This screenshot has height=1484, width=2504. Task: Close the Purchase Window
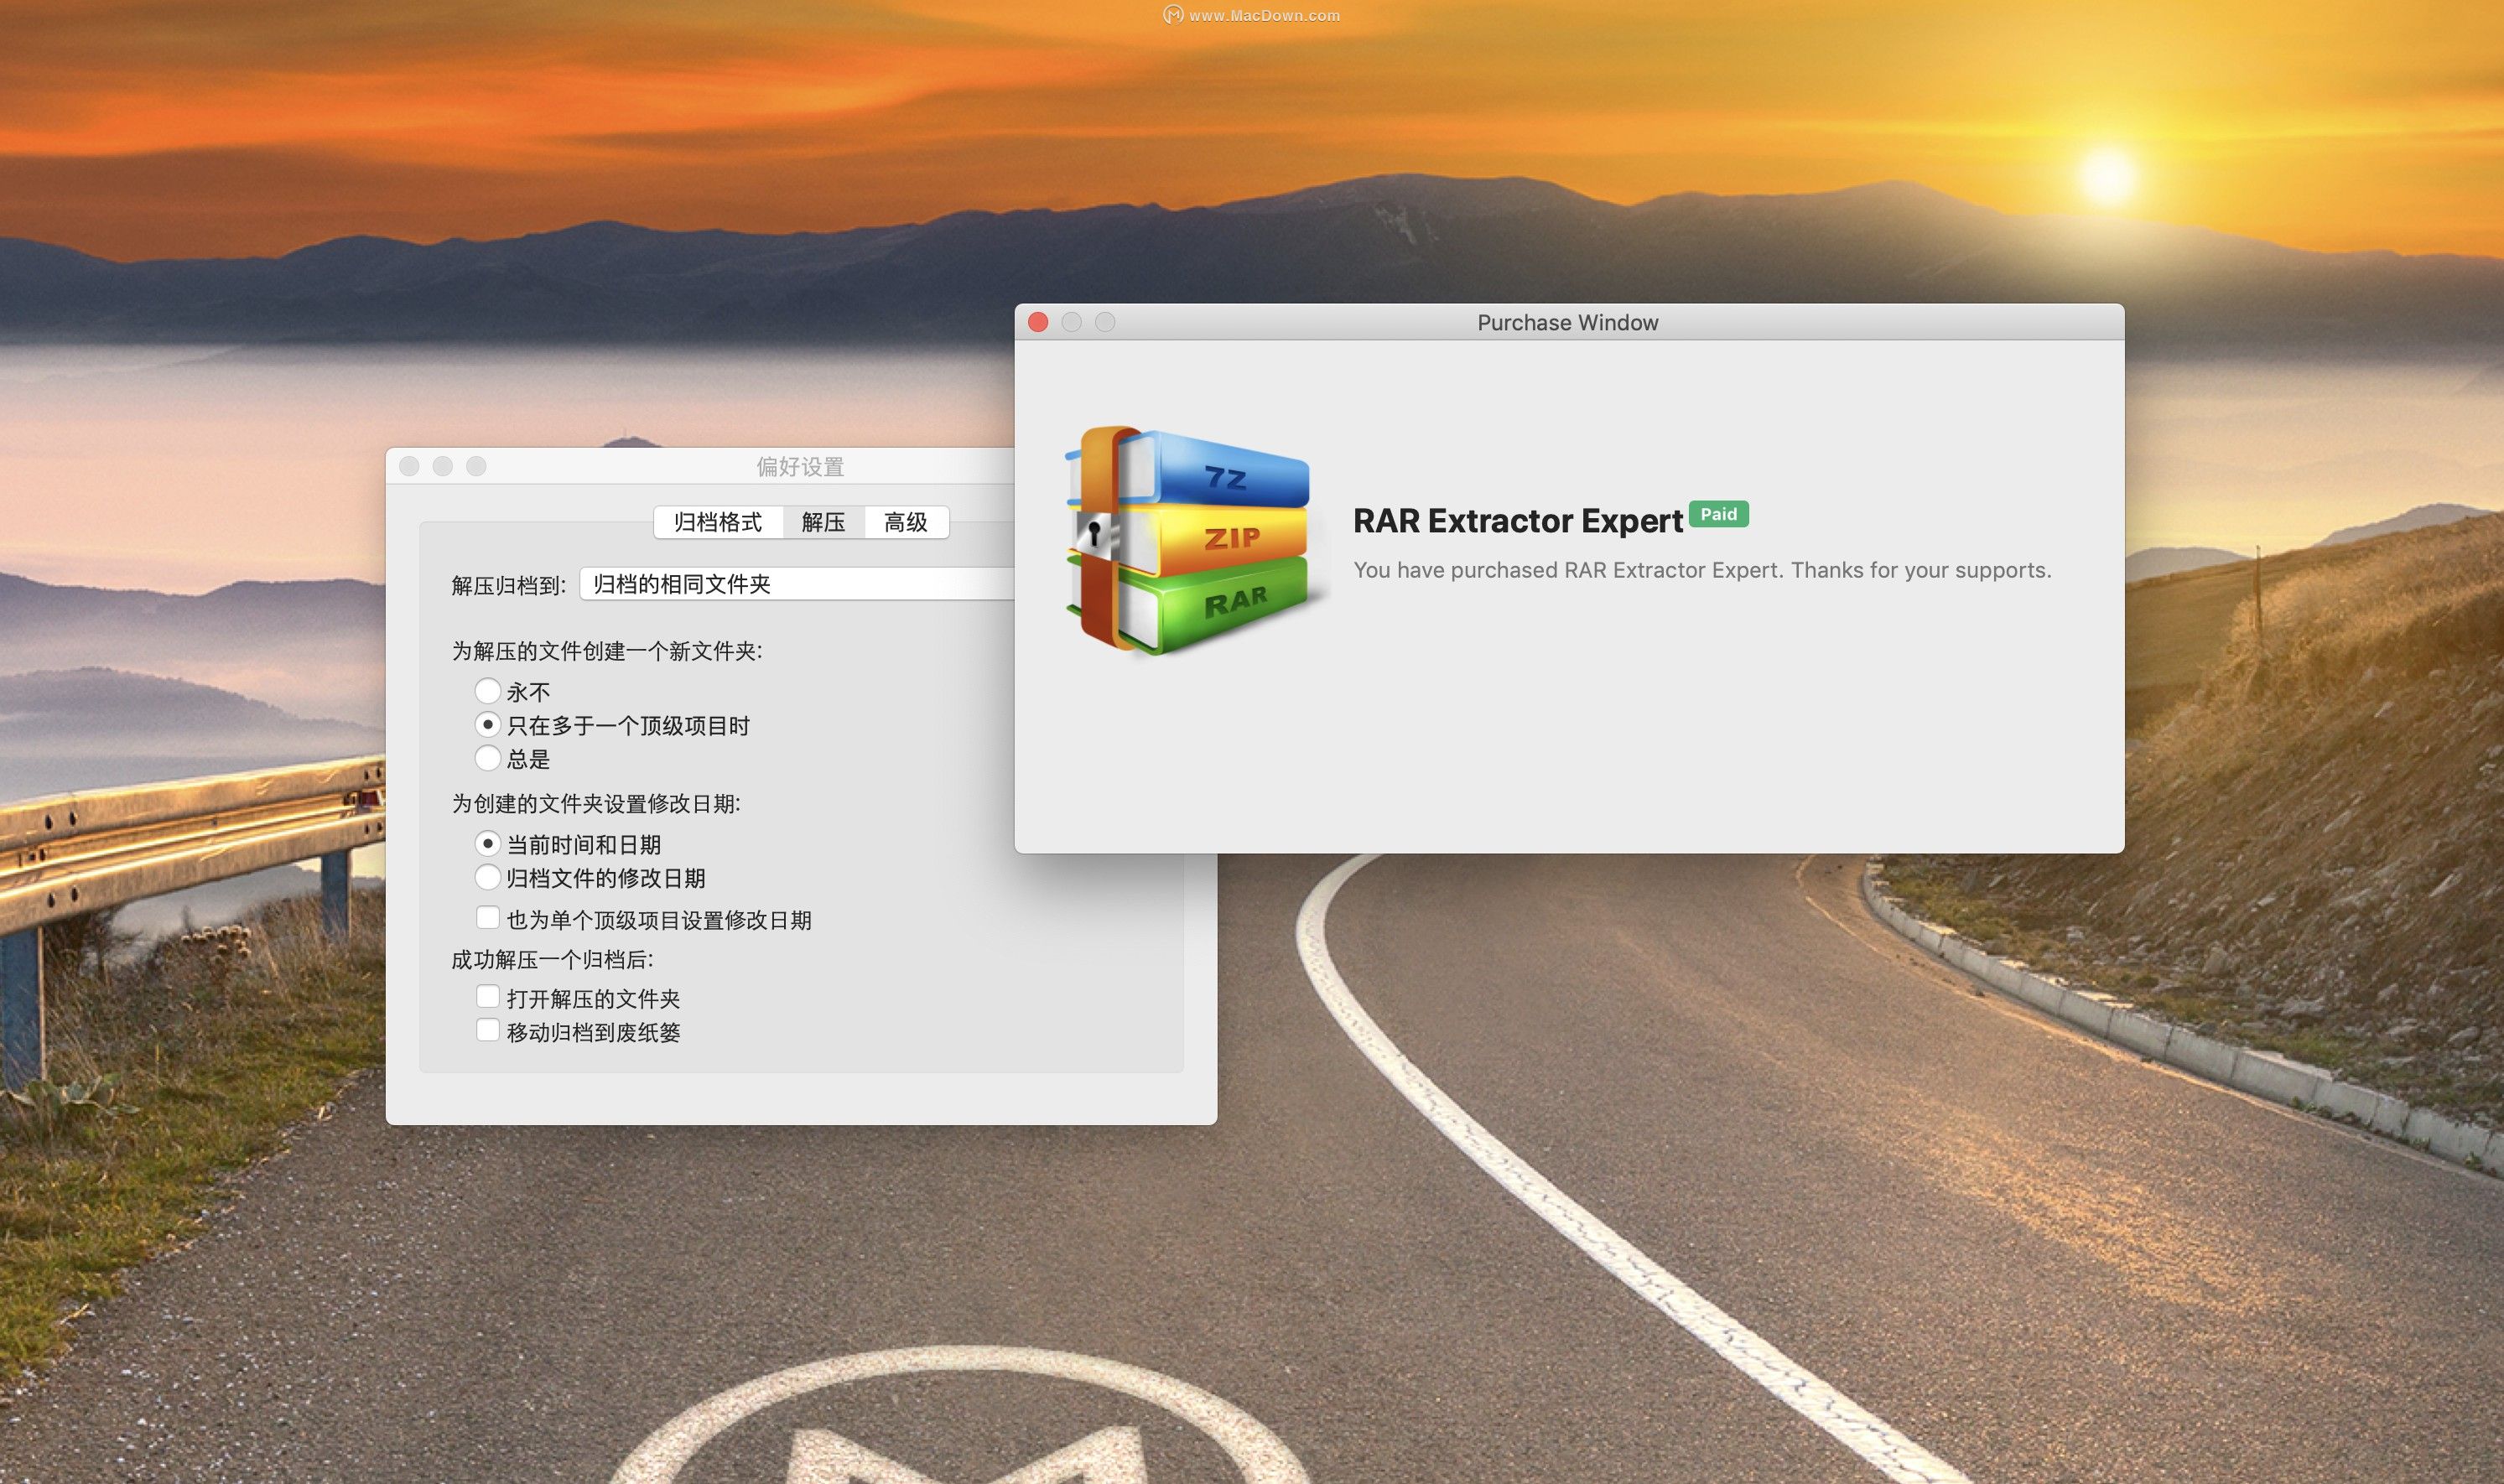1038,322
